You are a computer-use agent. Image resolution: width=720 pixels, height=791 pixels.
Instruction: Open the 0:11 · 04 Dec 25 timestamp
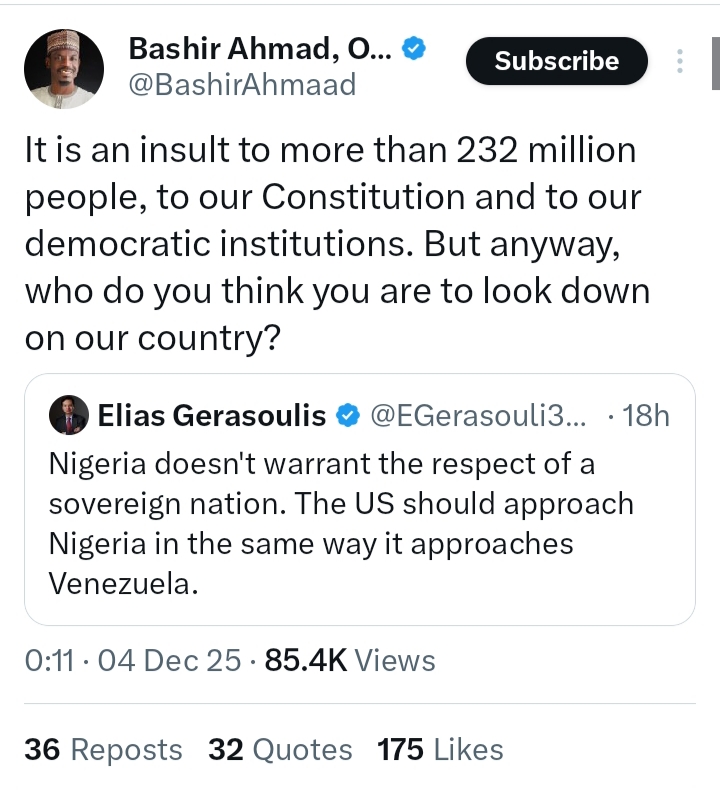click(132, 661)
